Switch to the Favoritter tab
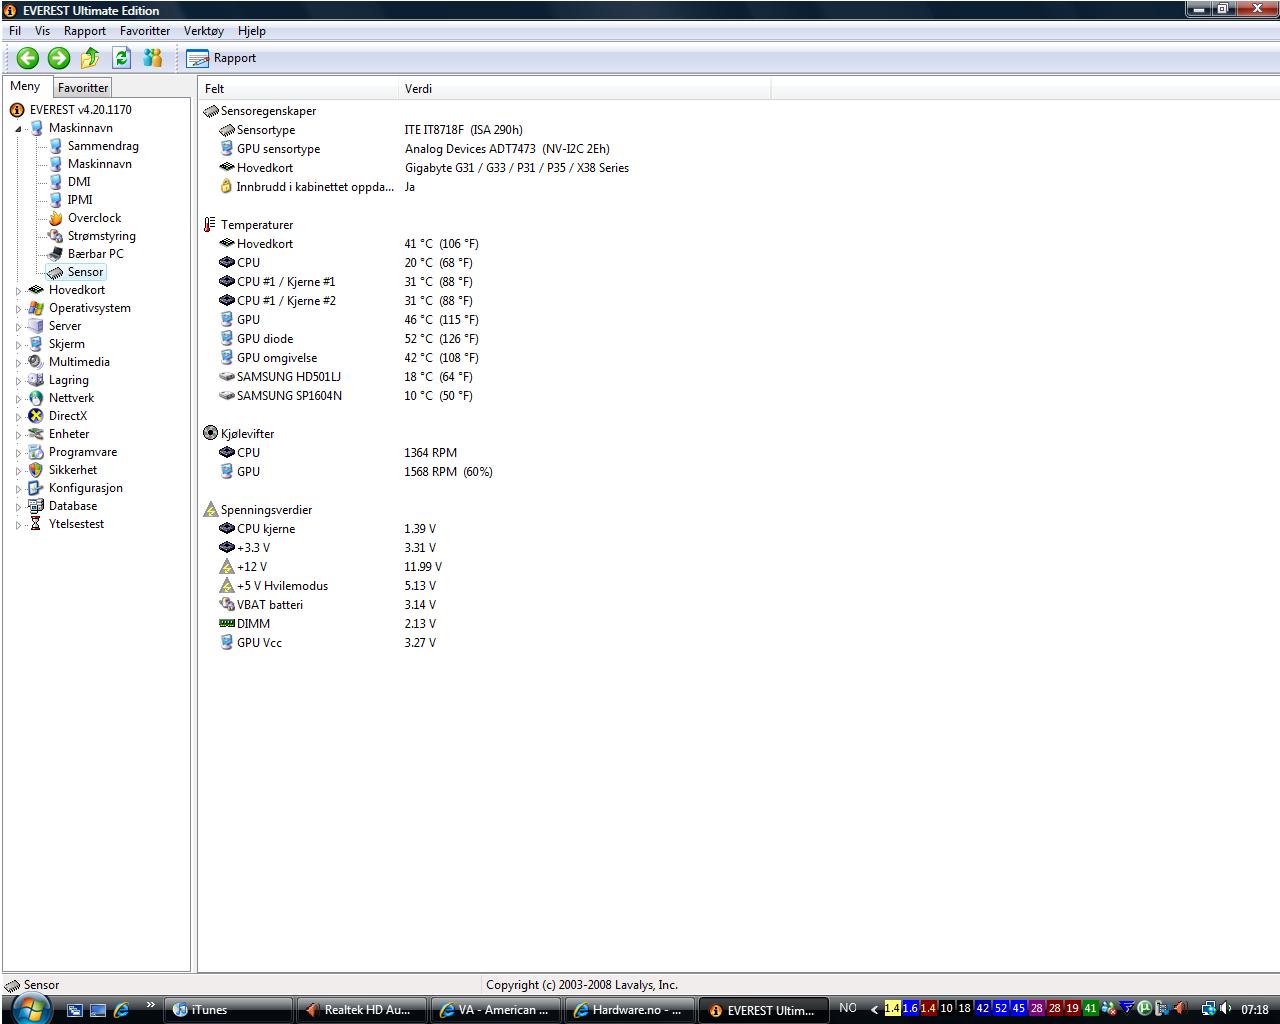 pos(83,88)
